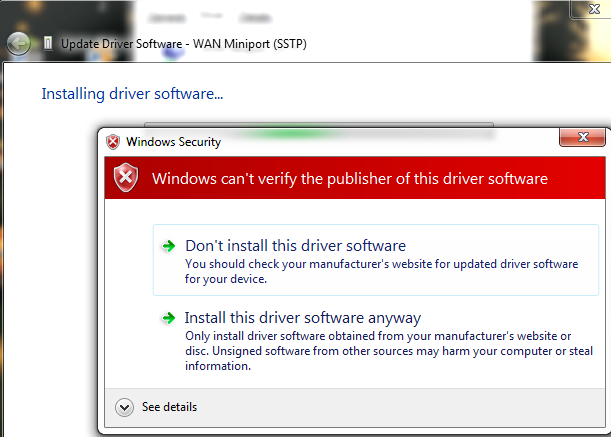The width and height of the screenshot is (611, 437).
Task: Click the green arrow beside Don't install
Action: 169,246
